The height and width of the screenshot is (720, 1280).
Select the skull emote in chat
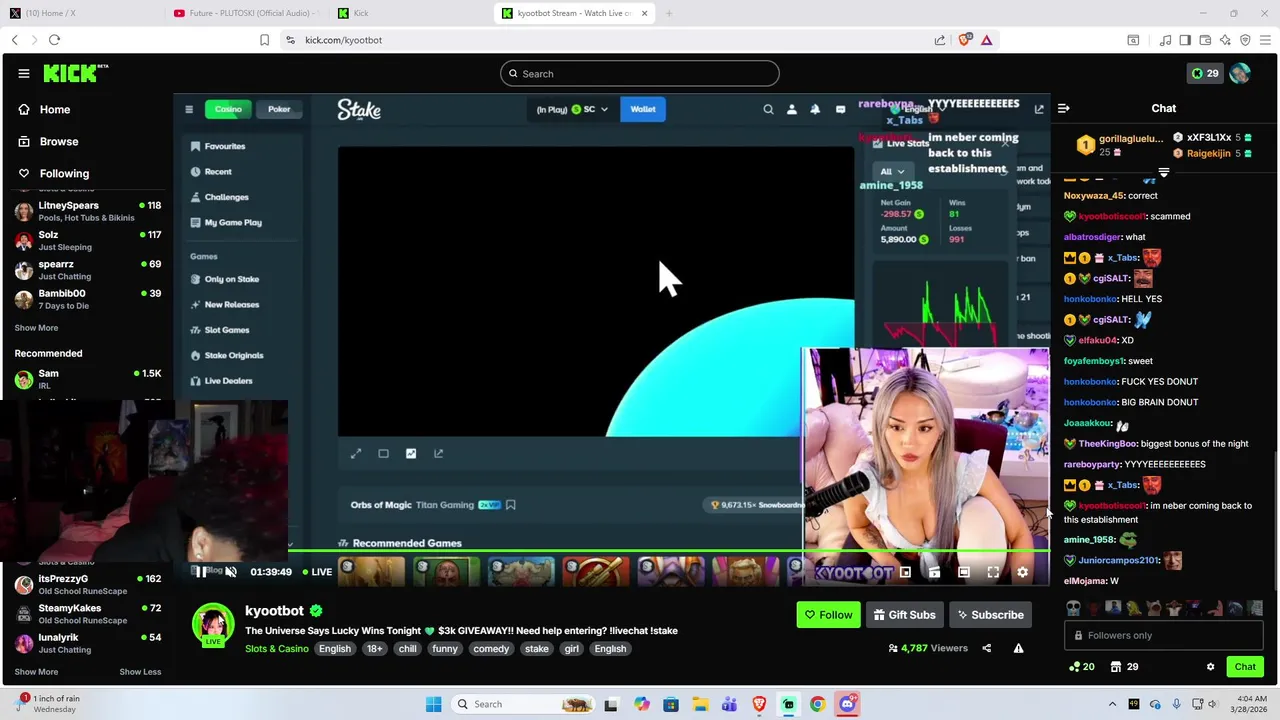coord(1073,608)
